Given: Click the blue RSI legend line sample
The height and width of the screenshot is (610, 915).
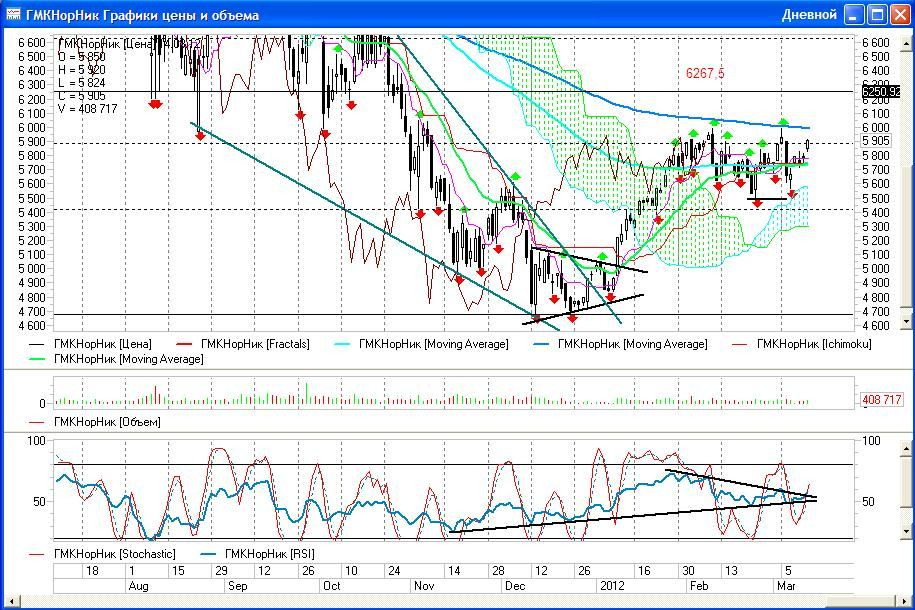Looking at the screenshot, I should [208, 554].
